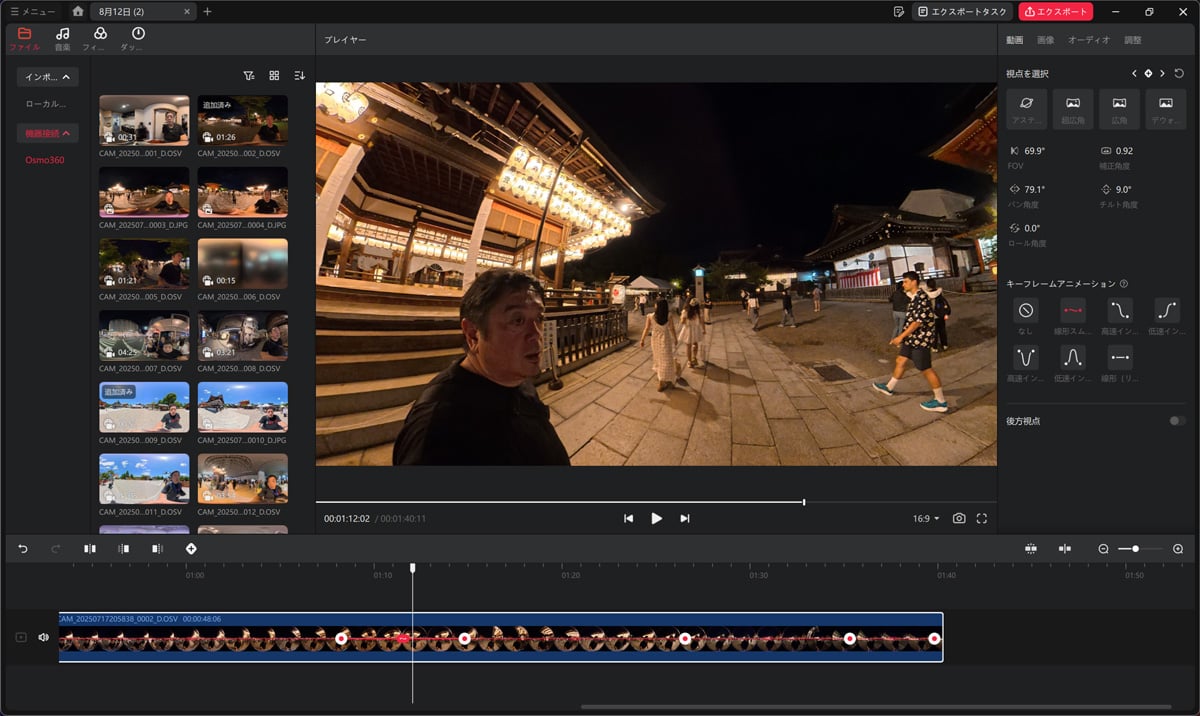Viewport: 1200px width, 716px height.
Task: Click the add keyframe diamond in timeline toolbar
Action: (191, 549)
